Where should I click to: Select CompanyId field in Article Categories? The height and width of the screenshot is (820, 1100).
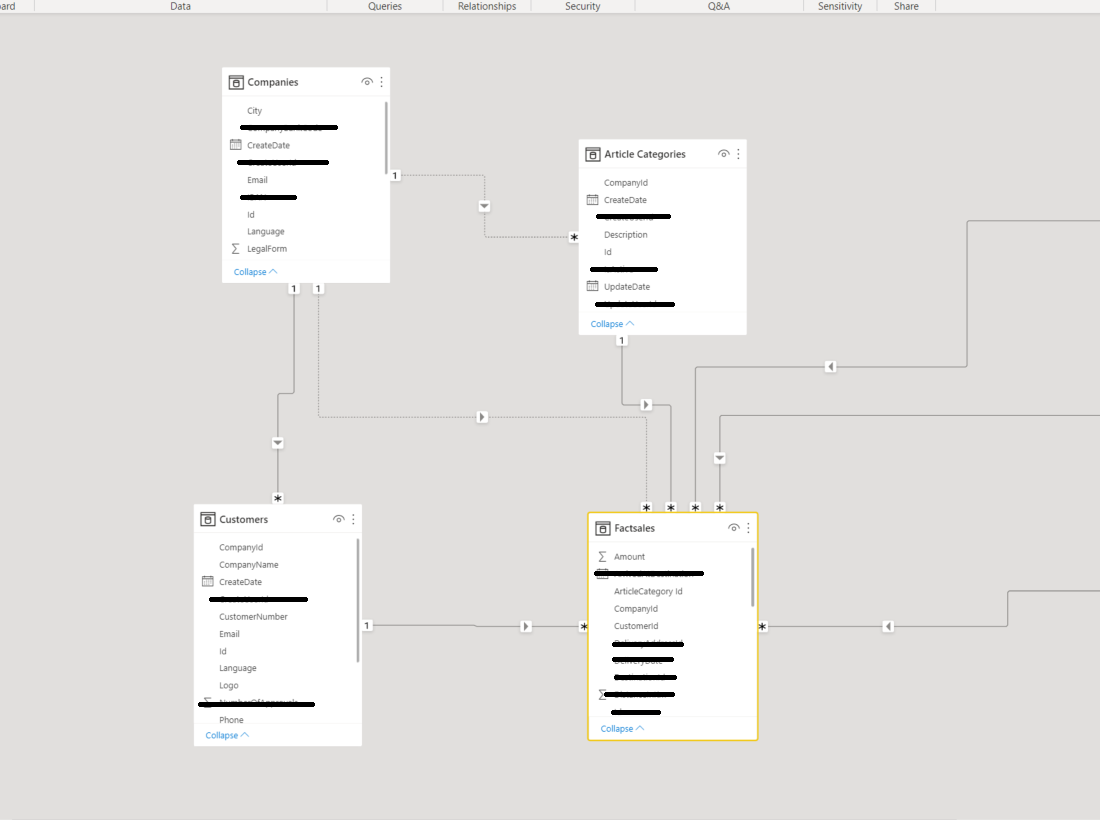[x=626, y=182]
